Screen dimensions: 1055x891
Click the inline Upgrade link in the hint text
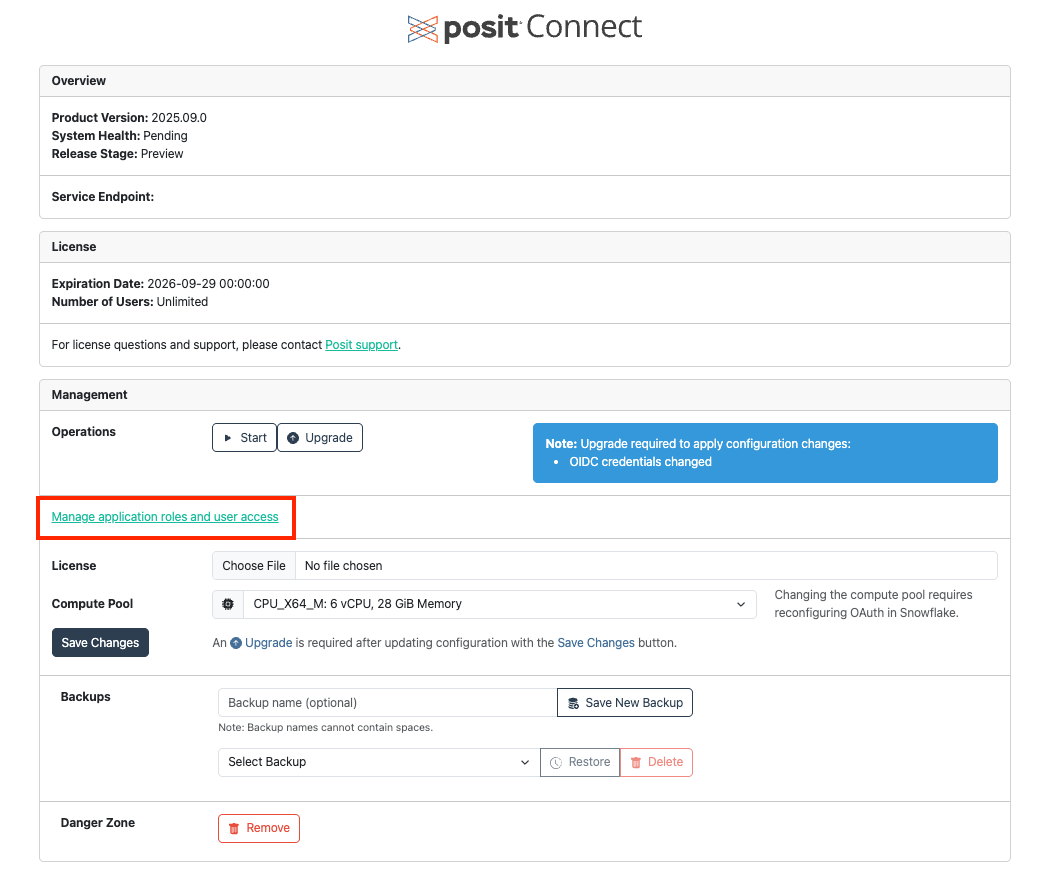[x=268, y=643]
